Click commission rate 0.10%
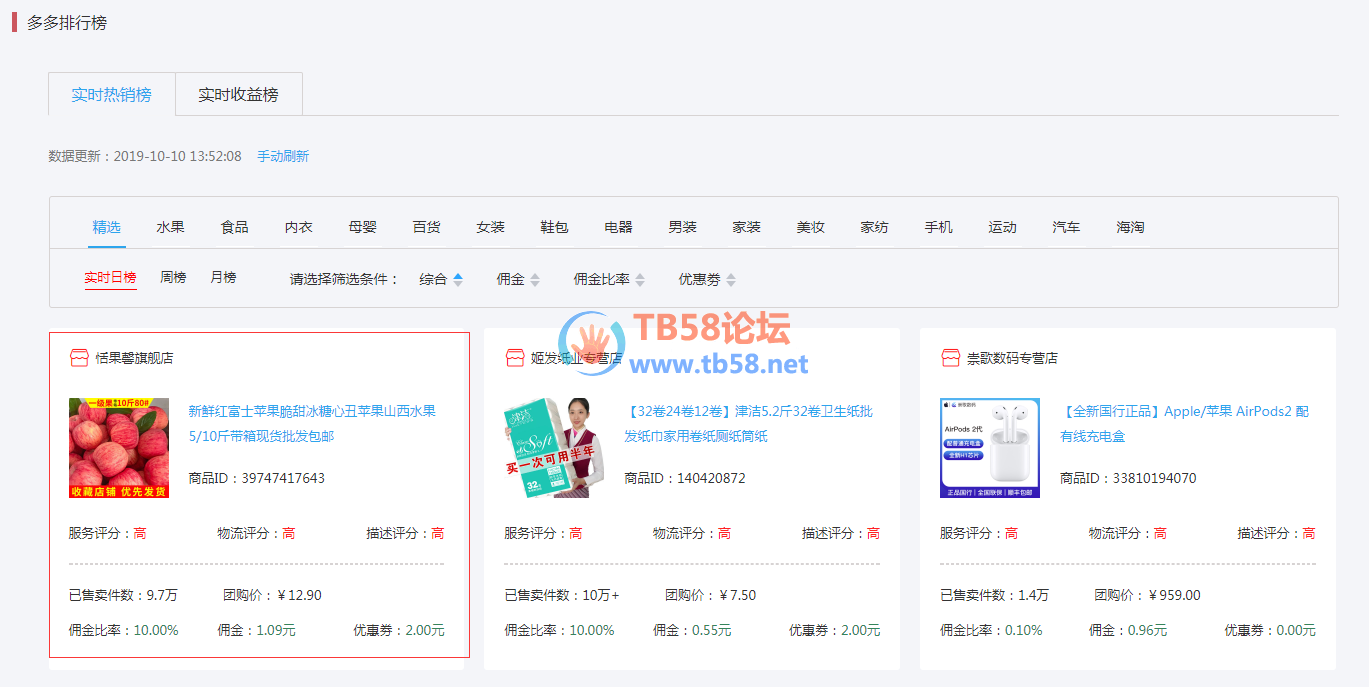Screen dimensions: 1369x687 point(1023,631)
